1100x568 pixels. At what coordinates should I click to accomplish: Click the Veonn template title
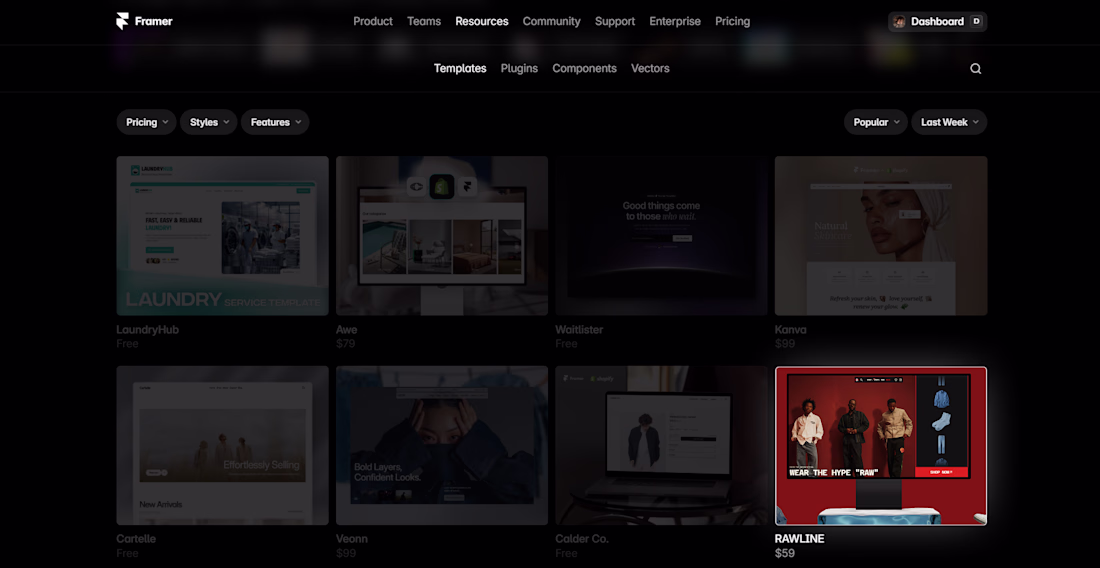[x=351, y=539]
